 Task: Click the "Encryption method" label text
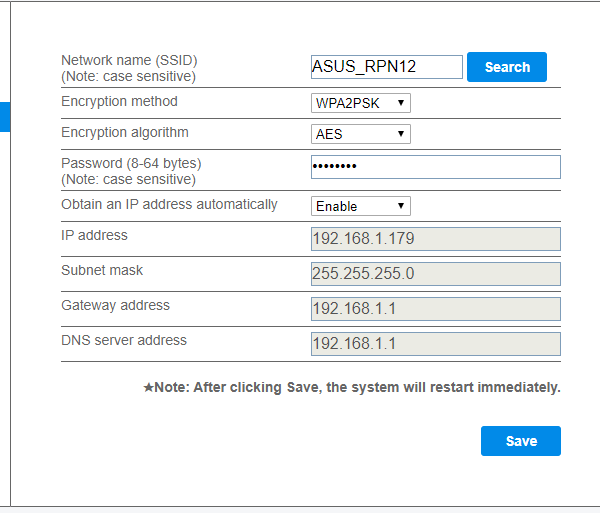[x=119, y=102]
